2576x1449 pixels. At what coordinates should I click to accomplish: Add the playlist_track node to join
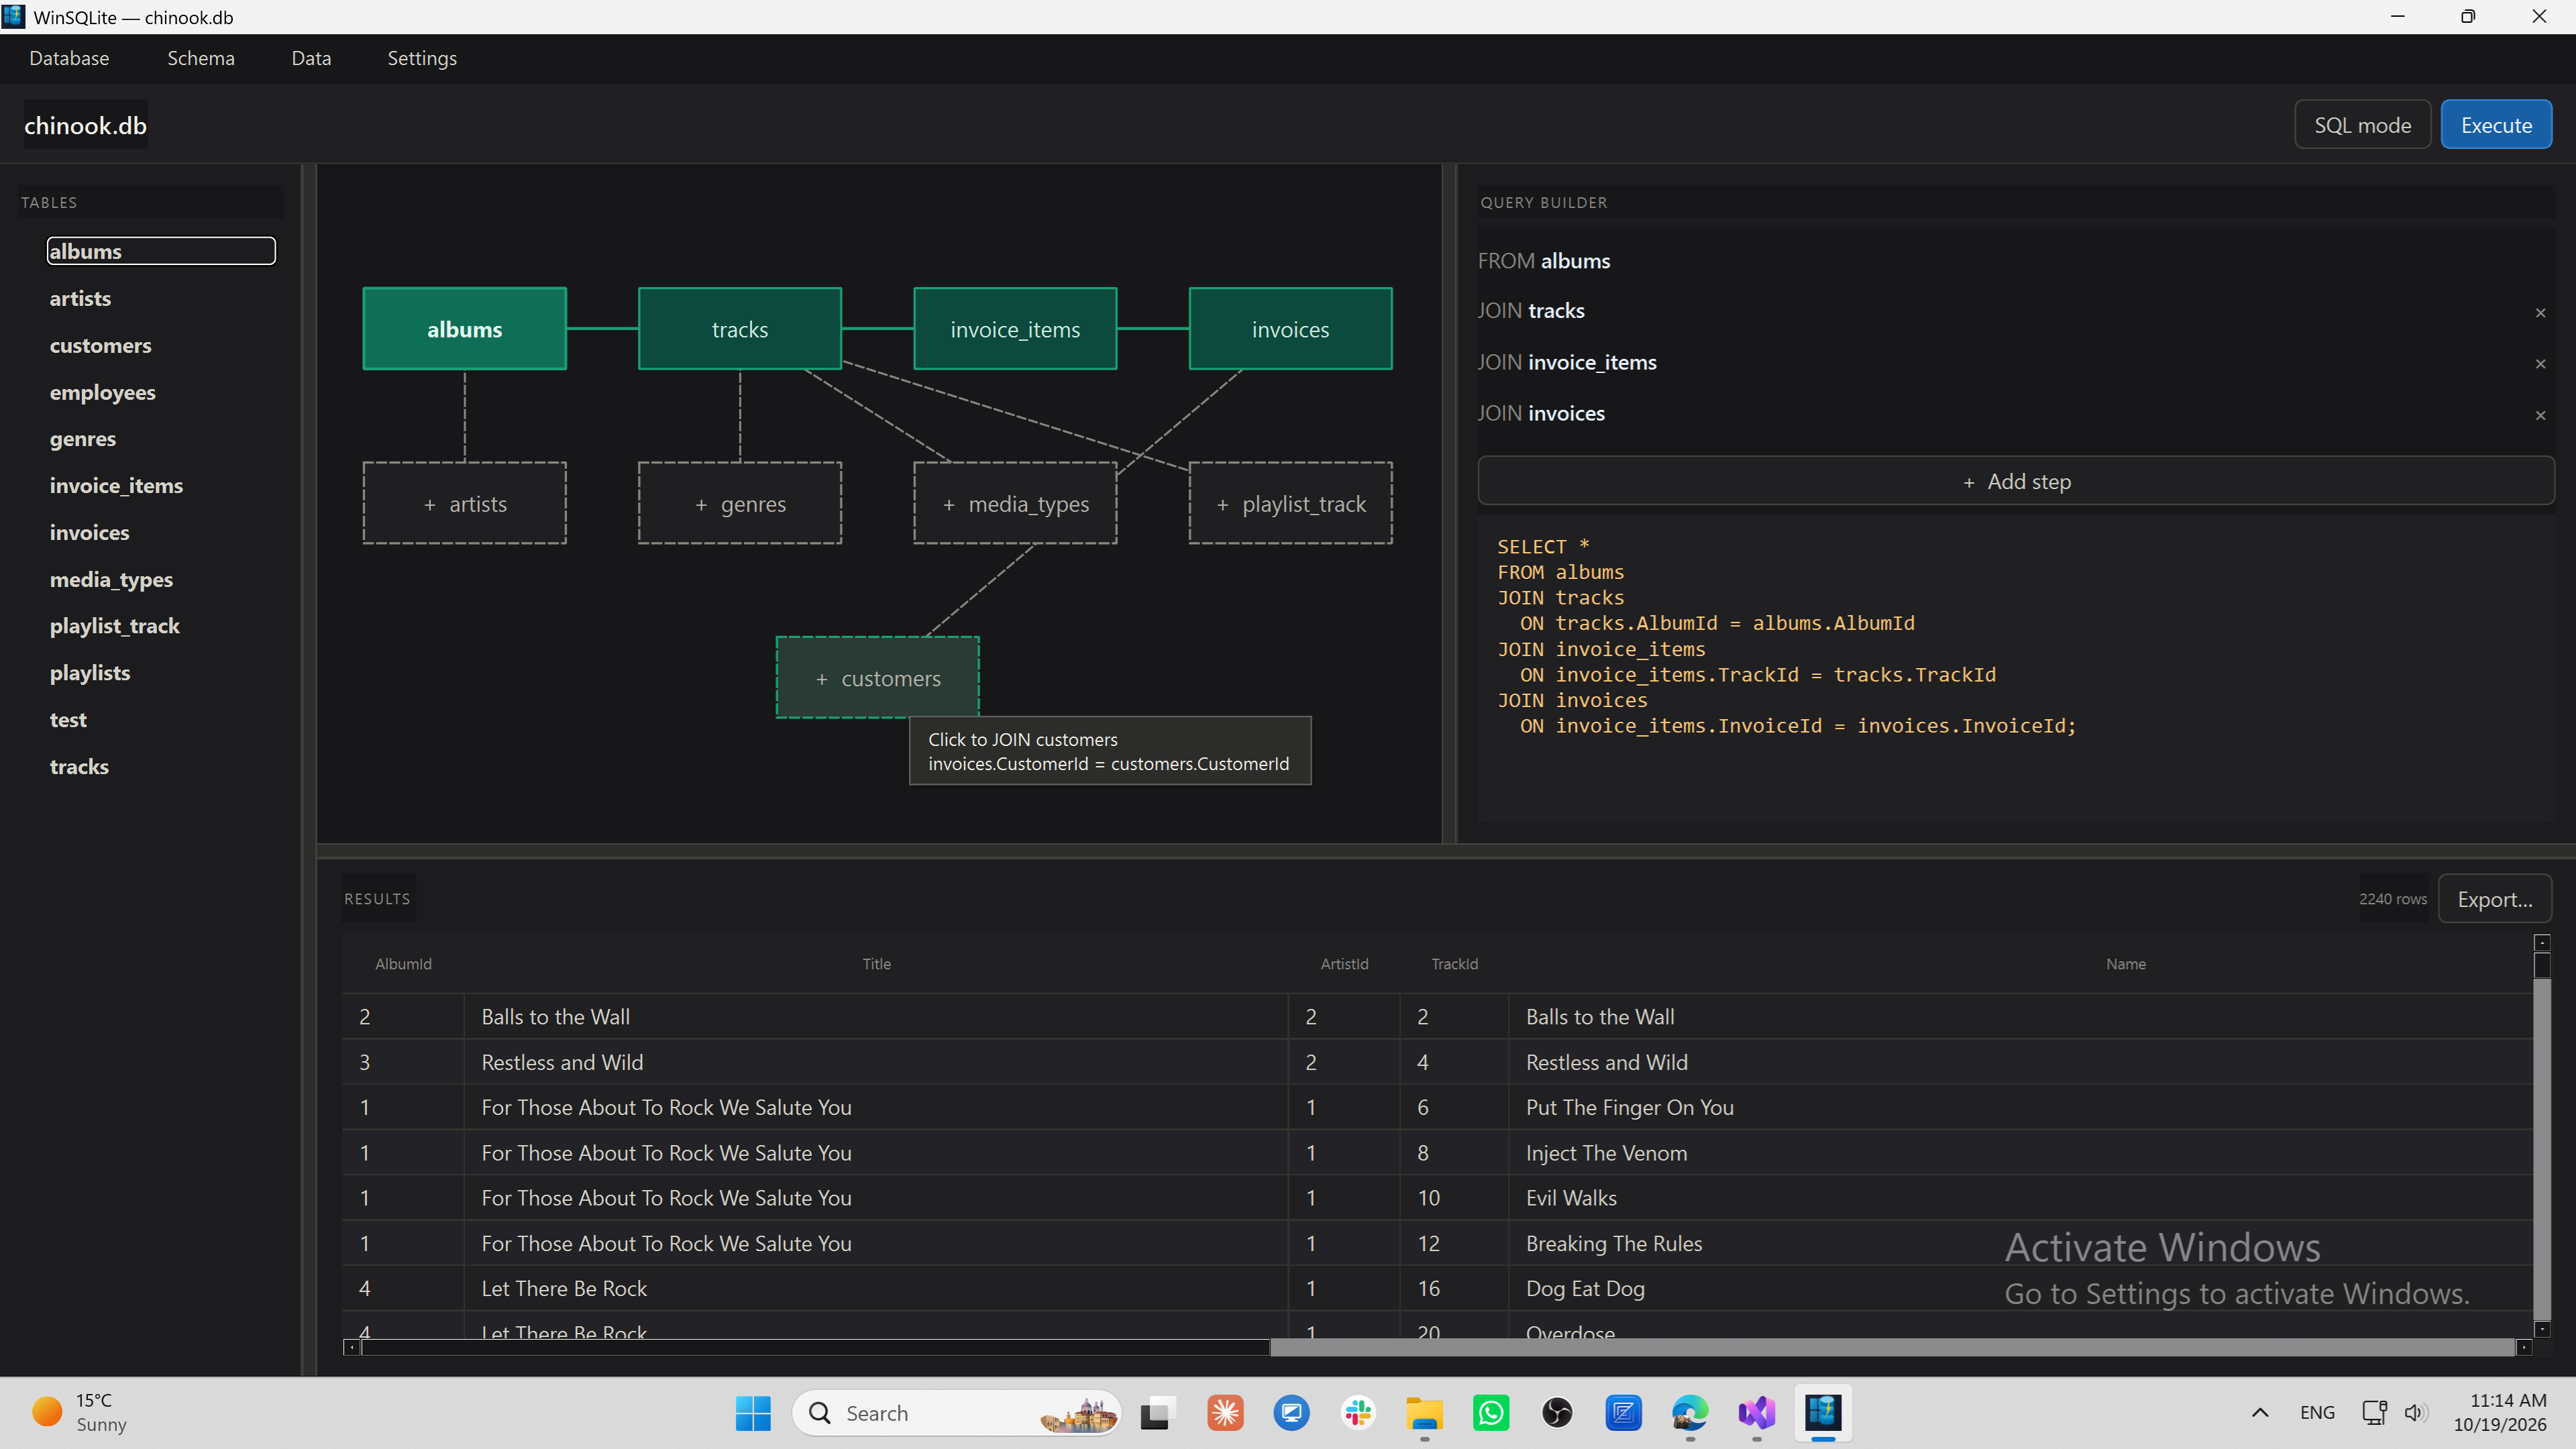coord(1290,503)
